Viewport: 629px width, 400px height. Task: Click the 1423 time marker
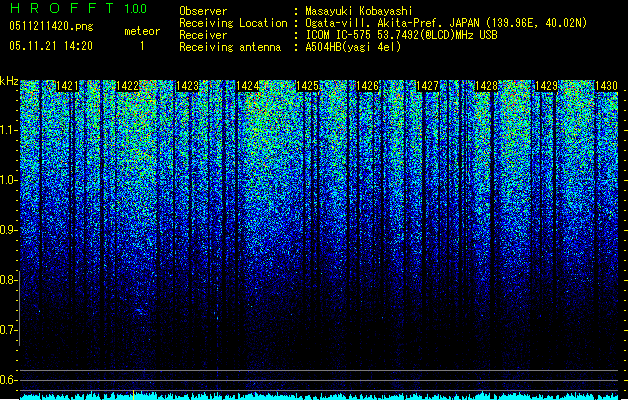pos(187,86)
